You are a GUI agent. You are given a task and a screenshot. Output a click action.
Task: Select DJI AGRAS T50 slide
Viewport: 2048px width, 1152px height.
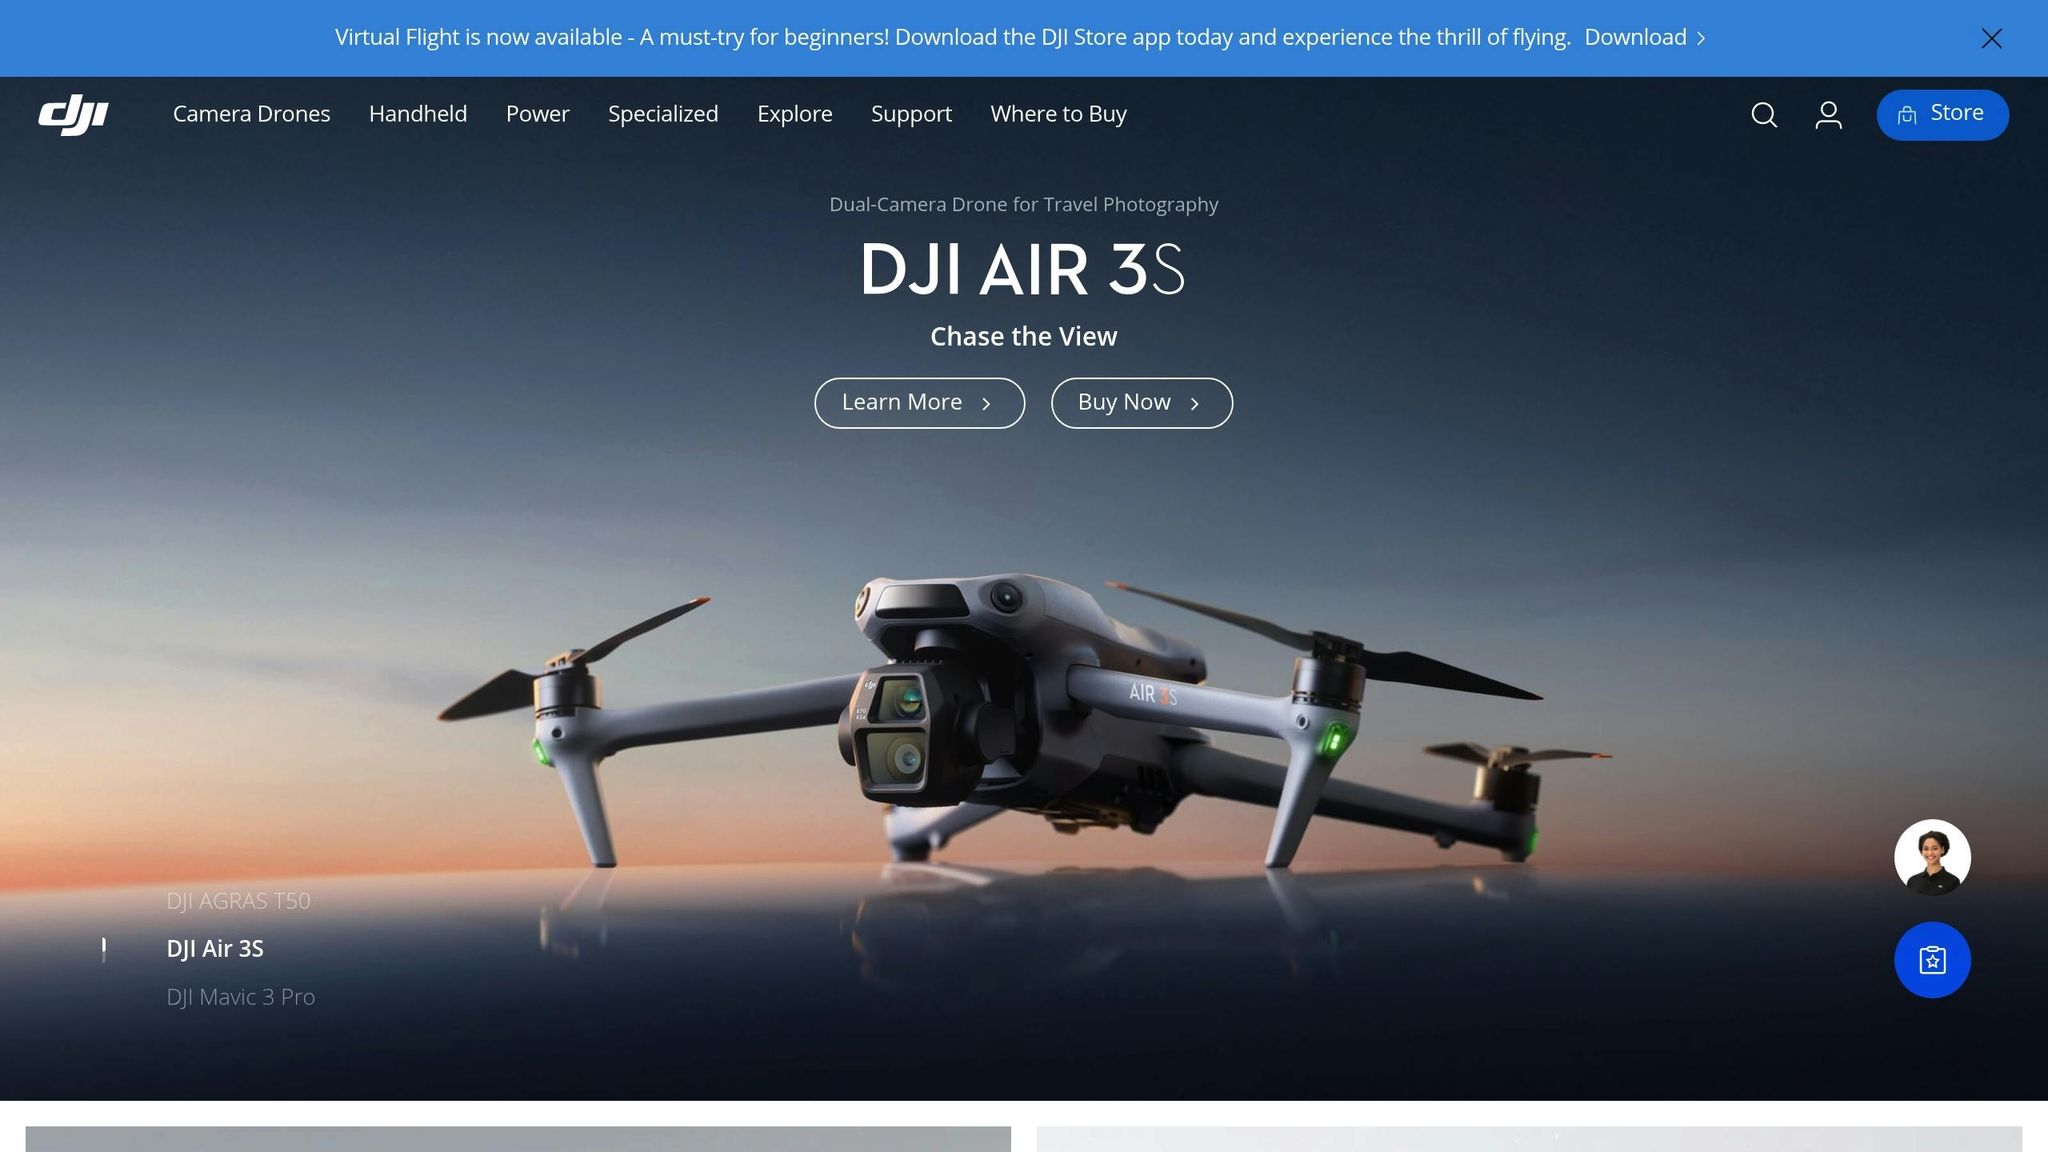click(238, 901)
